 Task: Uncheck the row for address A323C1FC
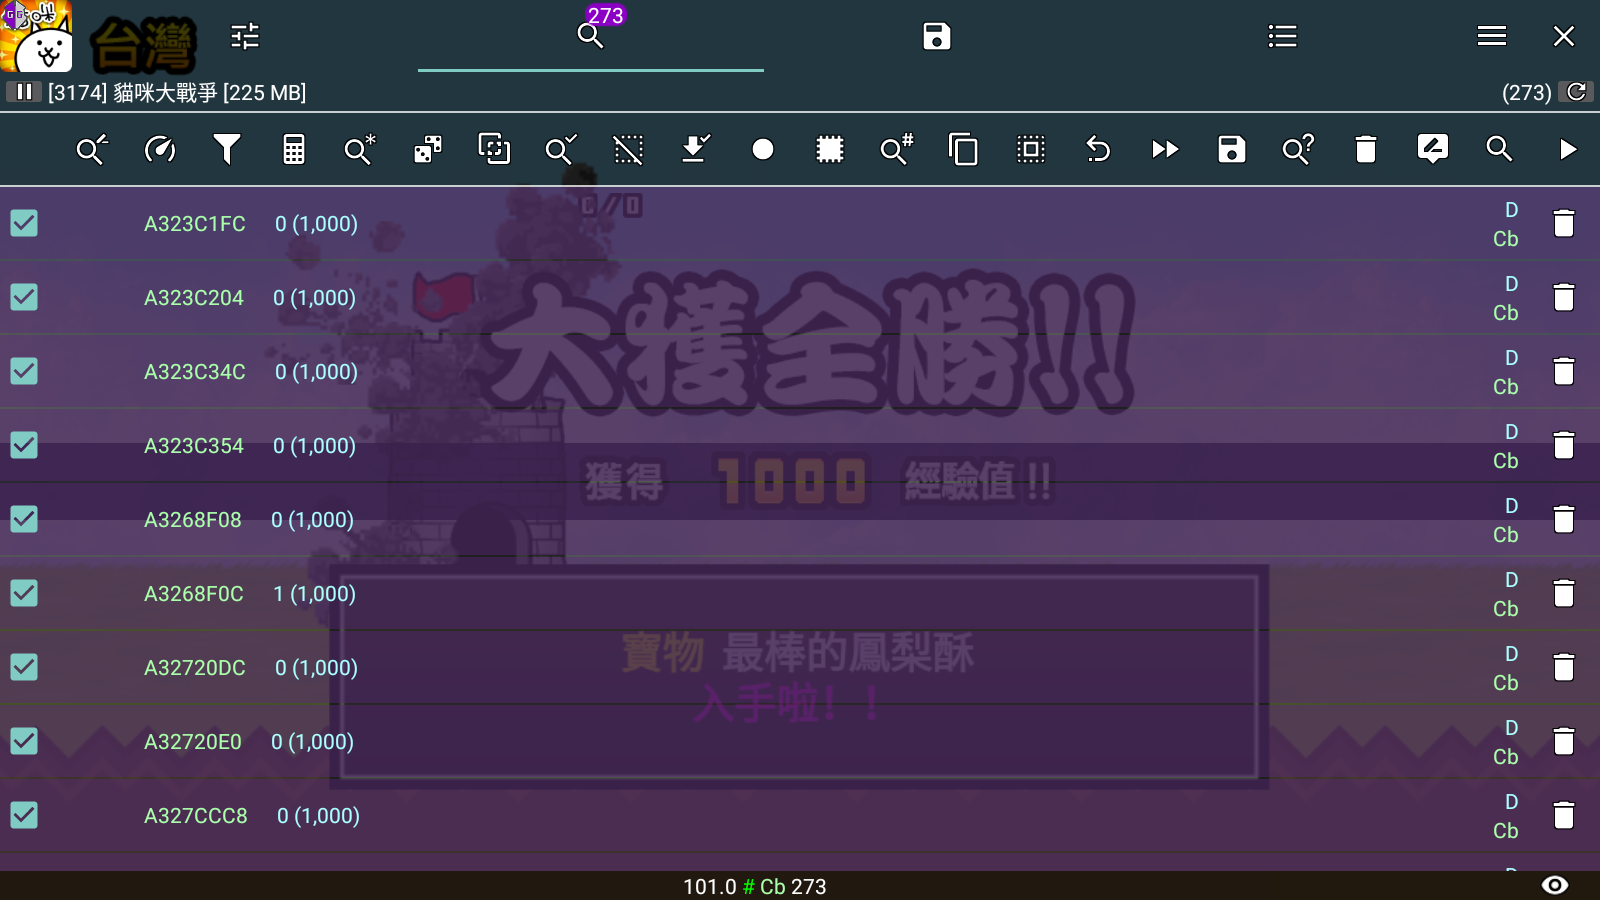(24, 223)
